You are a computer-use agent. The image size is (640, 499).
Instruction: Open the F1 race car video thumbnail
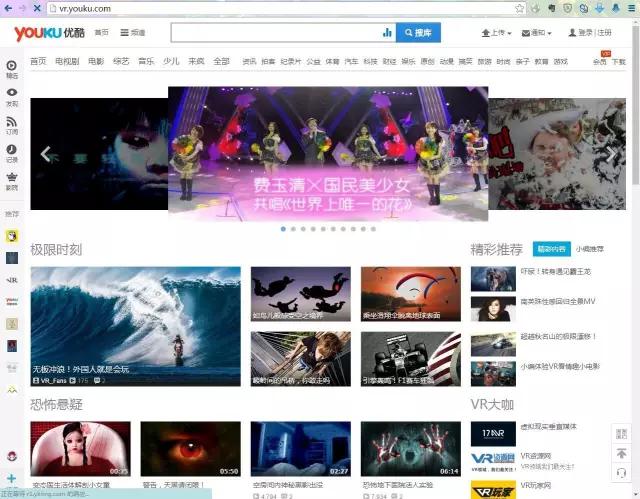[411, 359]
